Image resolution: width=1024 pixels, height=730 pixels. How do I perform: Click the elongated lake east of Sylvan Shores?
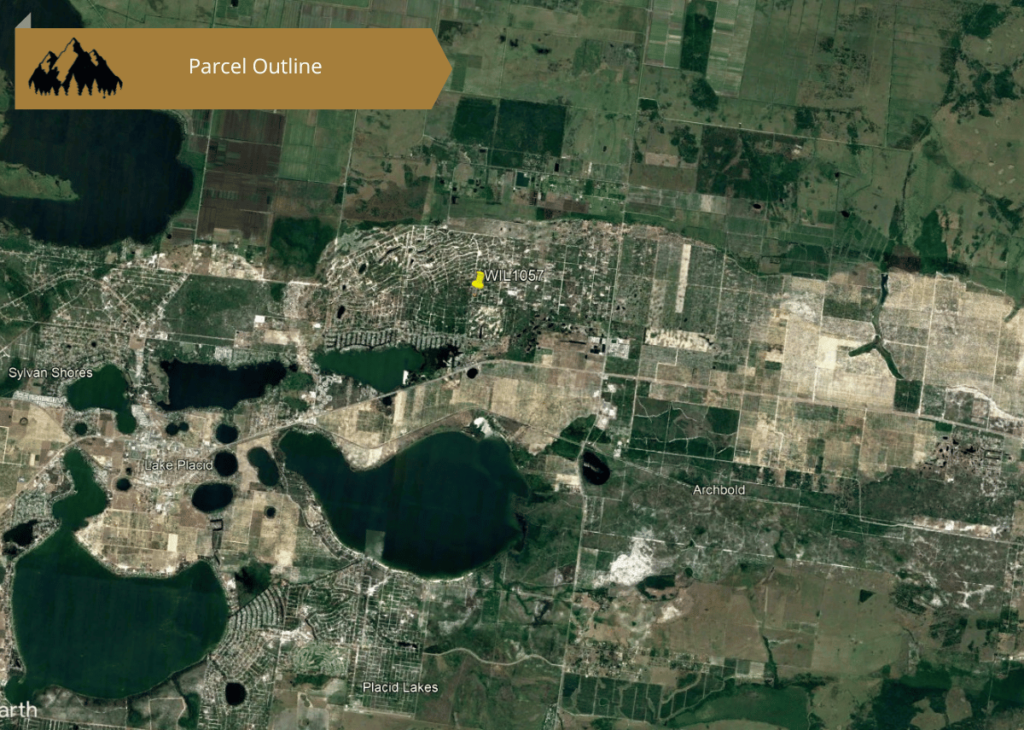tap(224, 382)
